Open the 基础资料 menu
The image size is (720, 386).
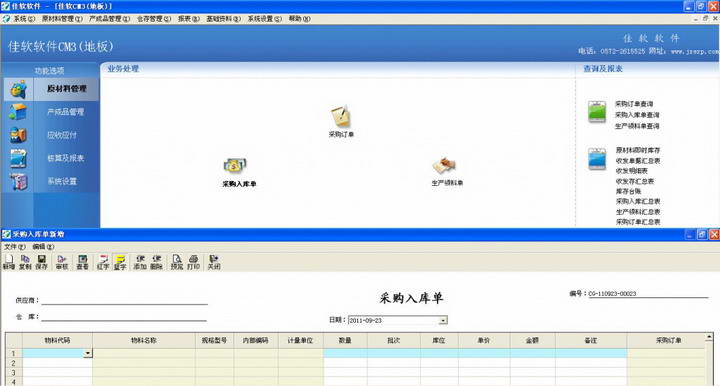(223, 19)
